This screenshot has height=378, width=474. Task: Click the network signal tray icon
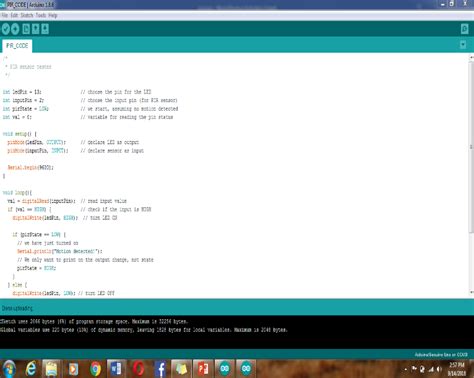pyautogui.click(x=431, y=369)
